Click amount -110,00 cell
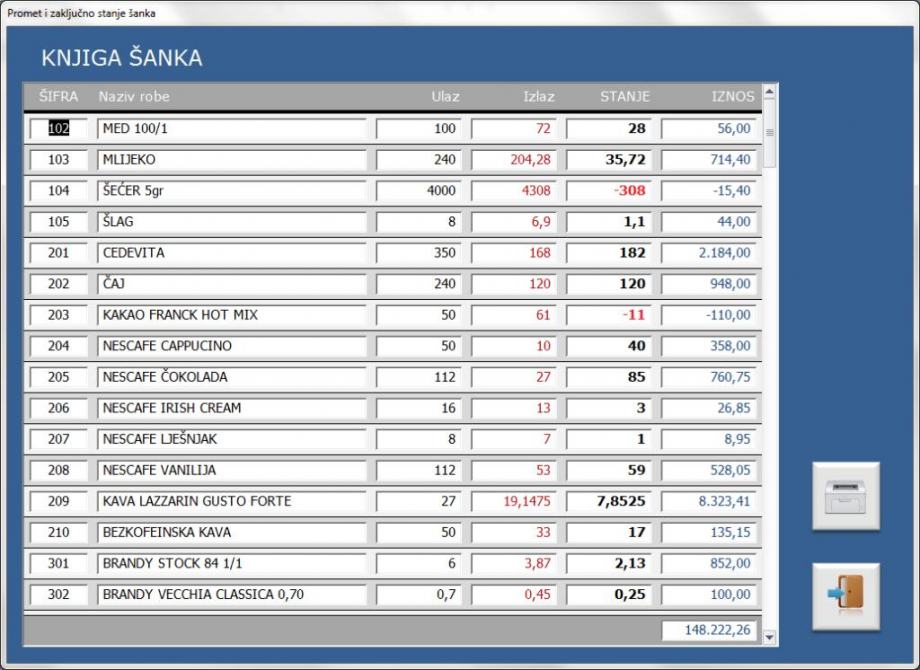This screenshot has height=670, width=920. (x=709, y=315)
